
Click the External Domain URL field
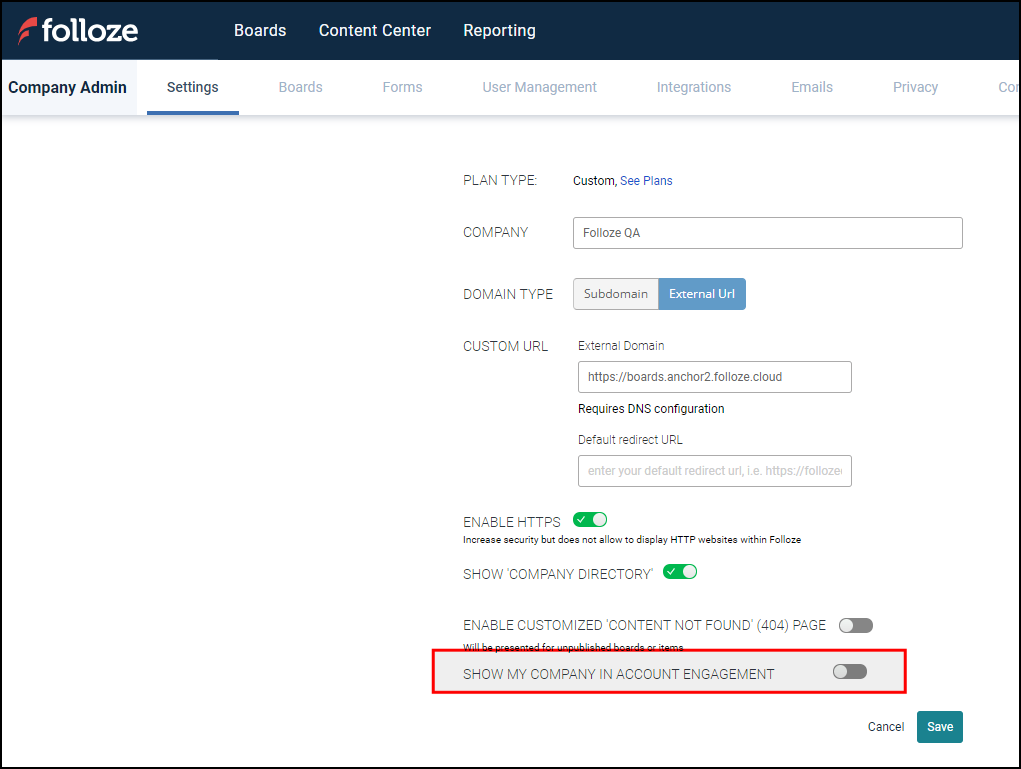pyautogui.click(x=714, y=377)
